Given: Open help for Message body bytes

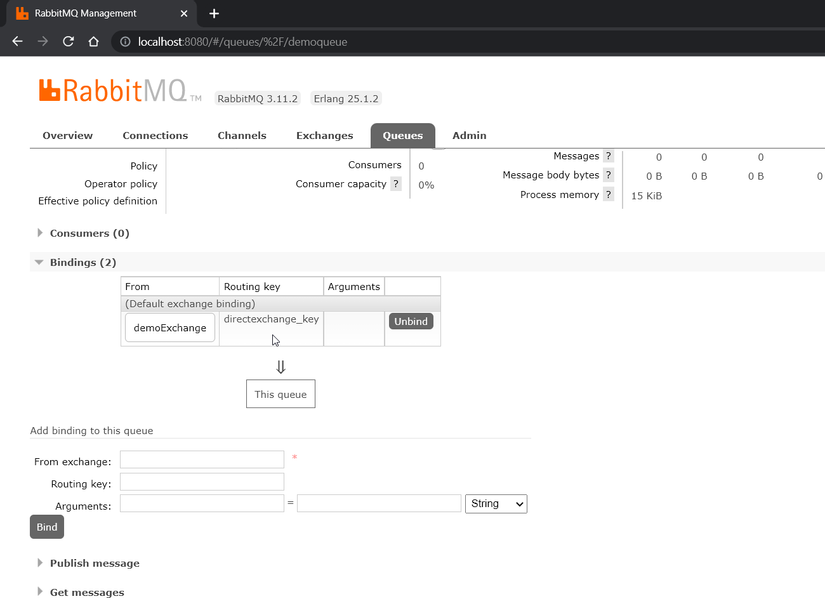Looking at the screenshot, I should [x=607, y=175].
